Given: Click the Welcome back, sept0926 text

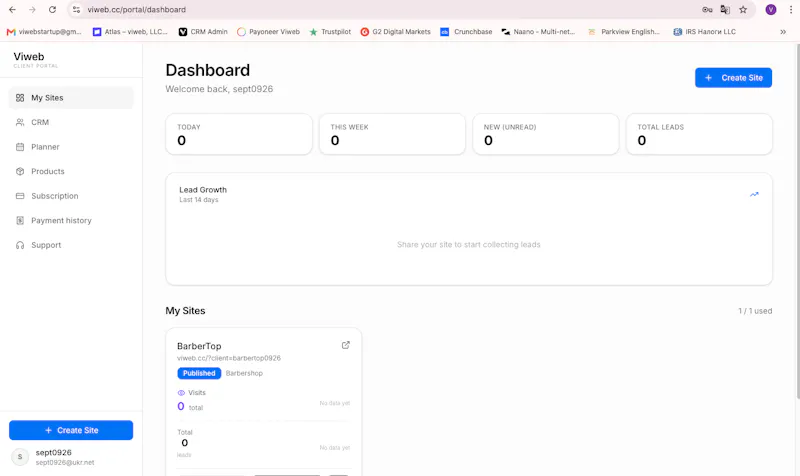Looking at the screenshot, I should coord(219,89).
